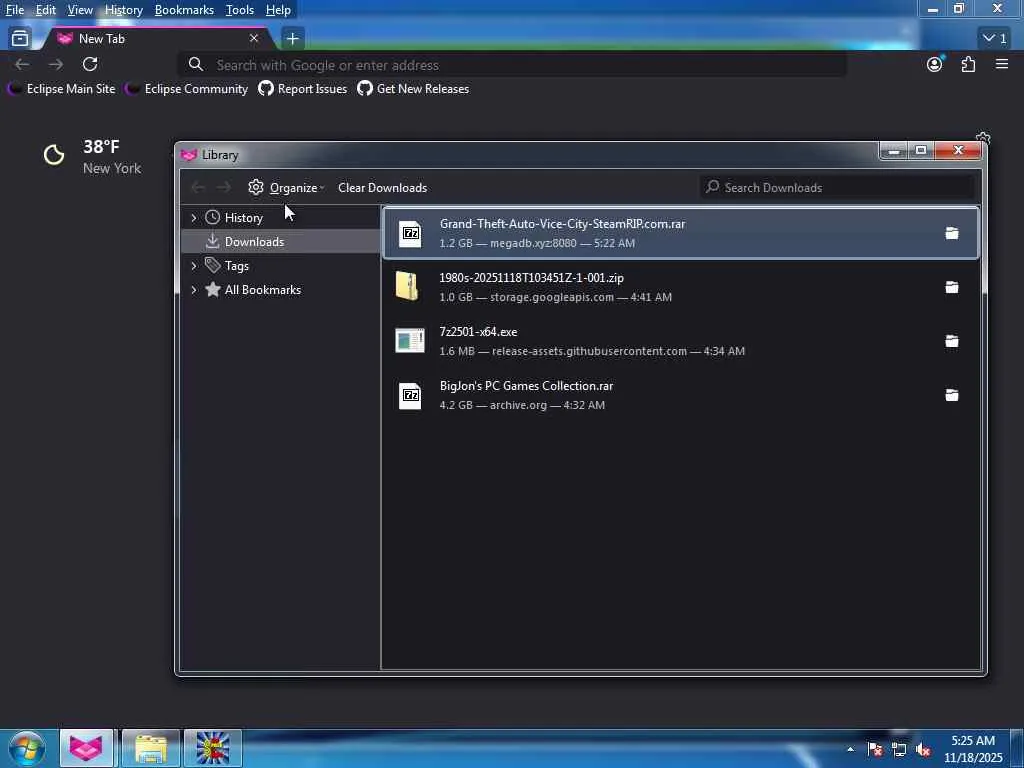Click the 7z2501-x64.exe file icon

click(x=409, y=341)
